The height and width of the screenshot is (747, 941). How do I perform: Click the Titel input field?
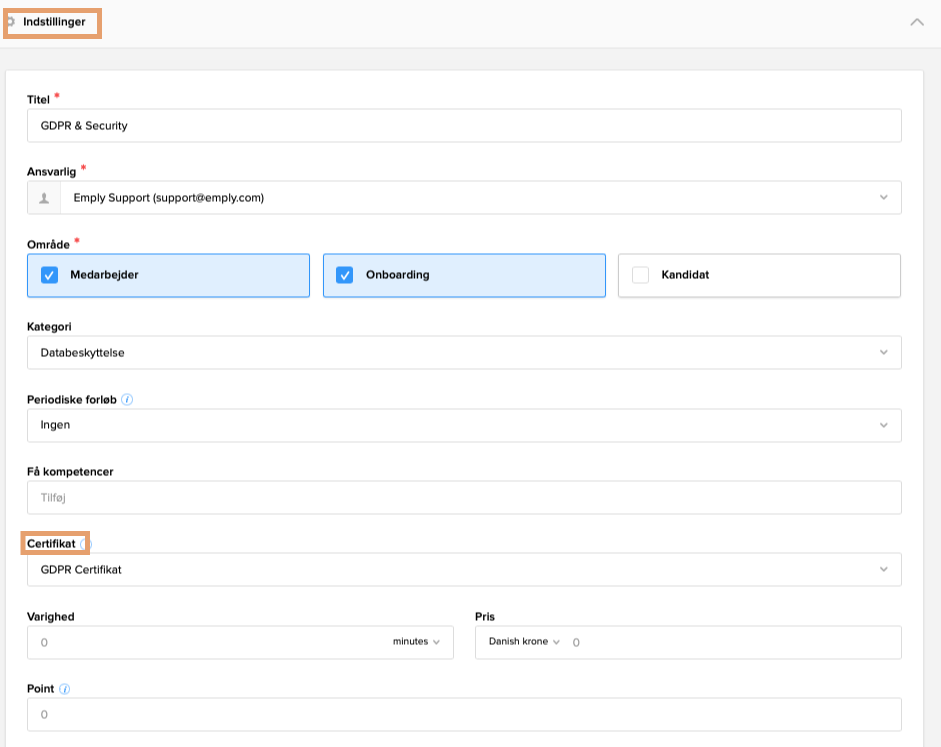[x=464, y=126]
